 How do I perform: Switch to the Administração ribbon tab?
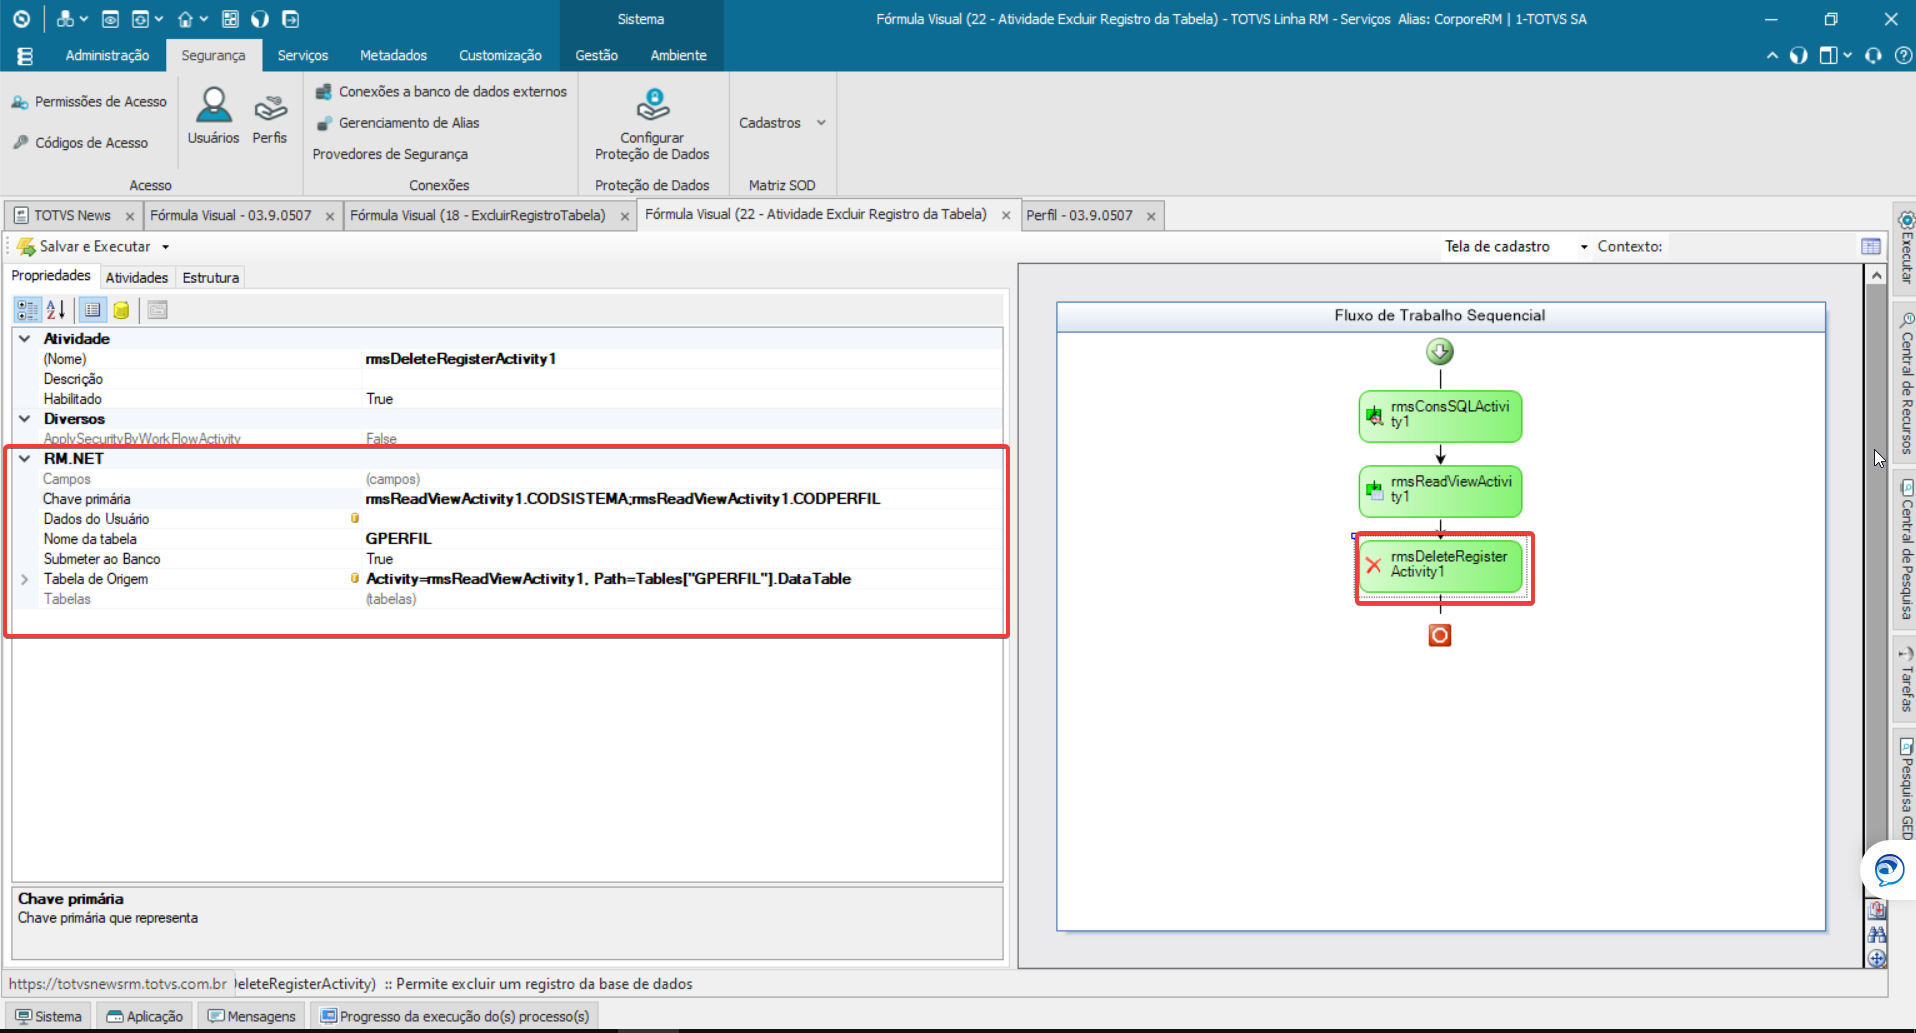[x=107, y=55]
